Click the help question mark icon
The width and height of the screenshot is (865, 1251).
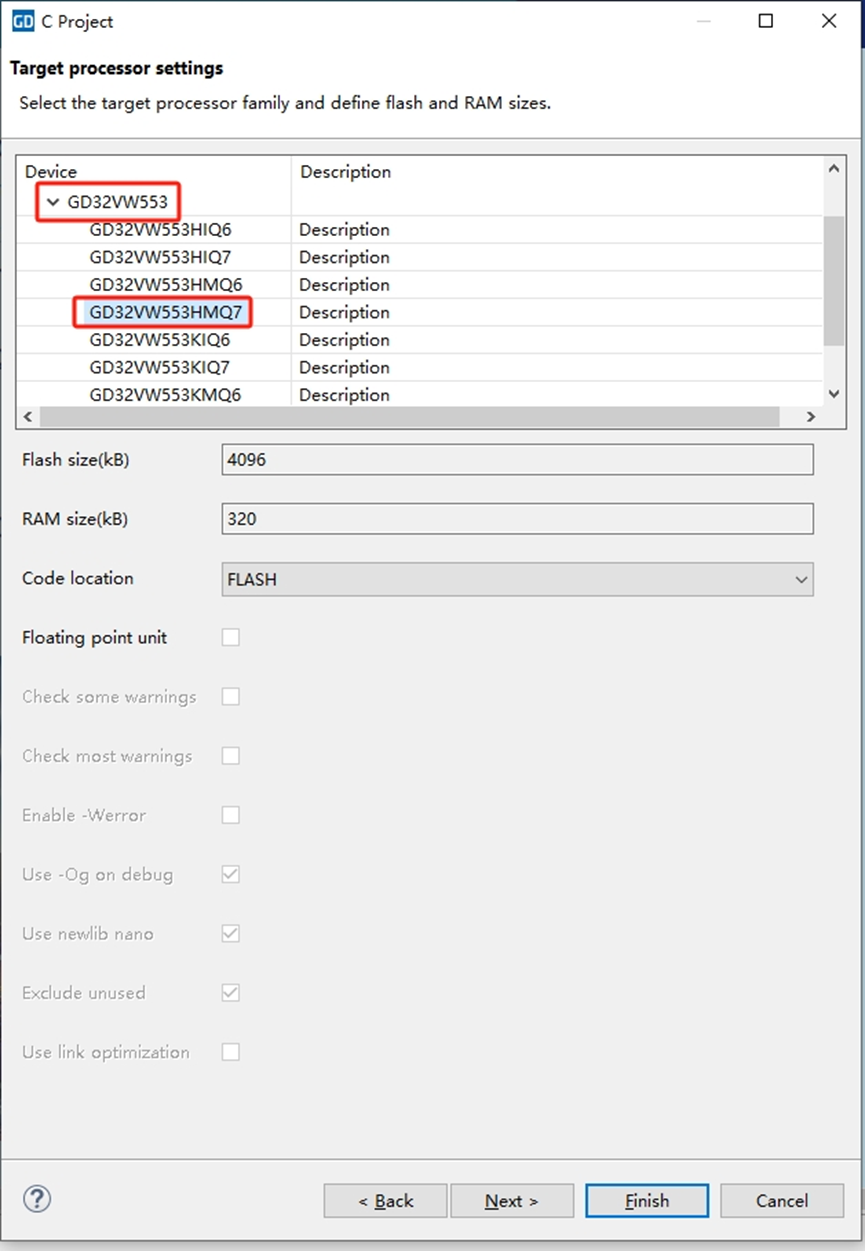click(37, 1199)
